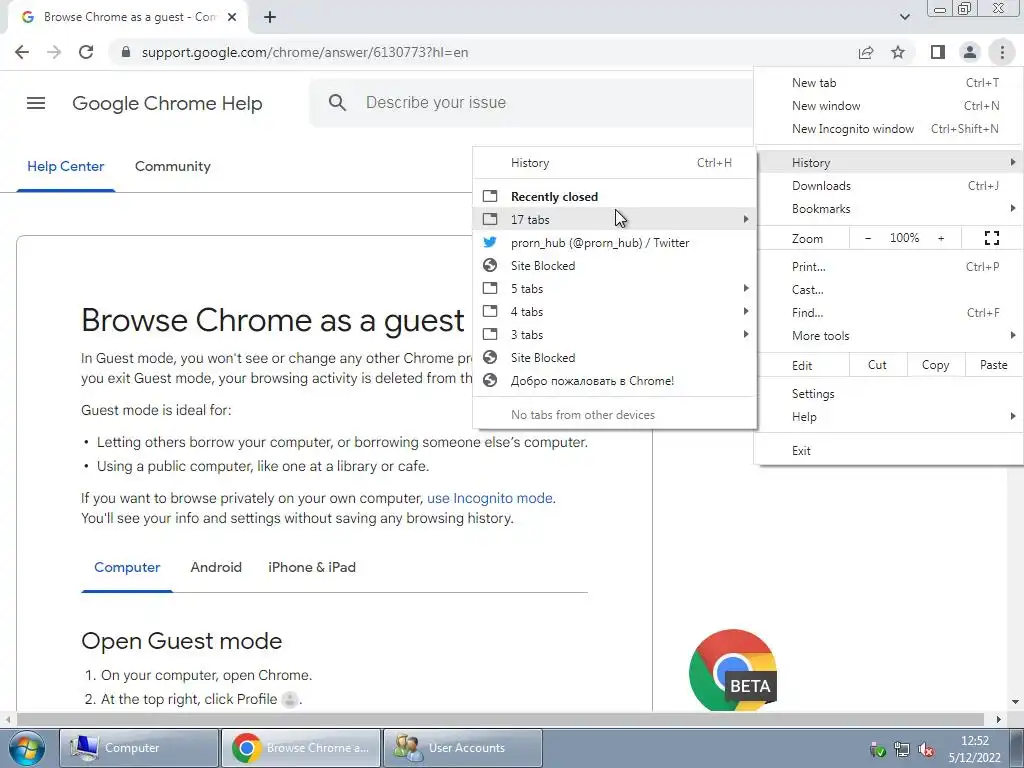Open the hamburger main menu in Help

tap(36, 103)
